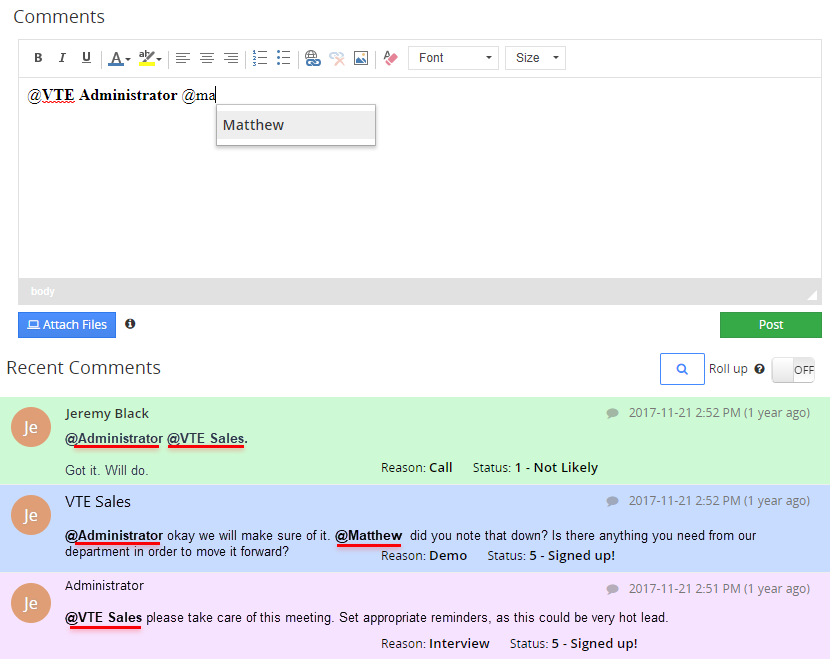Apply underline formatting in comment editor
The image size is (830, 659).
(86, 58)
